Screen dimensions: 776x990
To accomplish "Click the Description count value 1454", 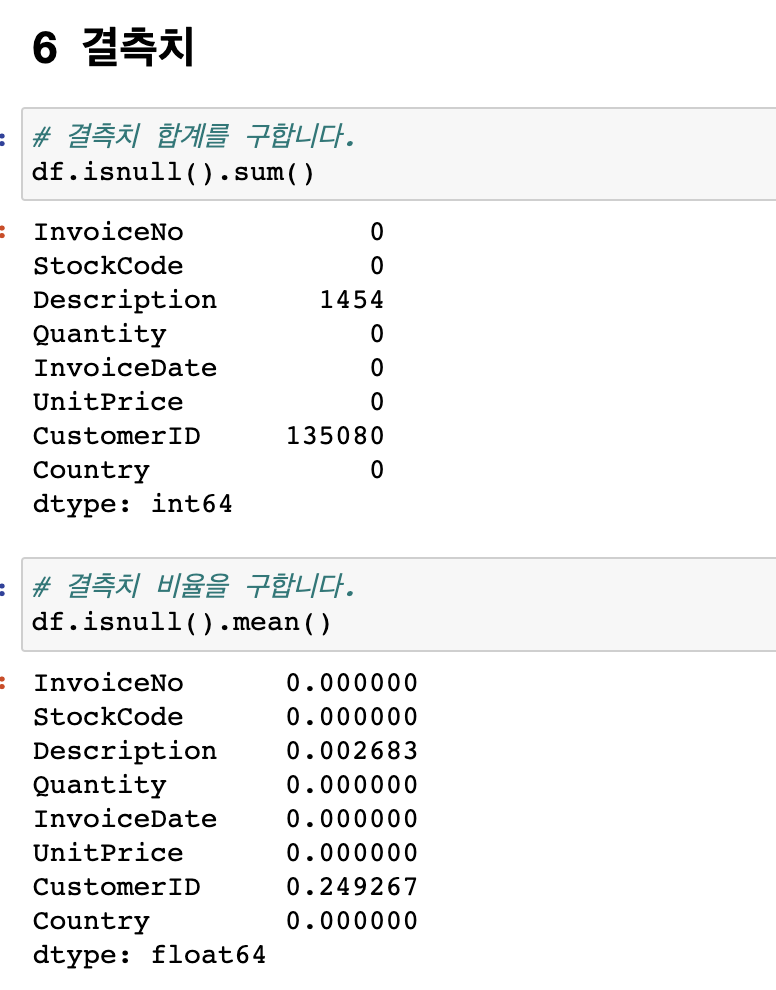I will click(352, 300).
